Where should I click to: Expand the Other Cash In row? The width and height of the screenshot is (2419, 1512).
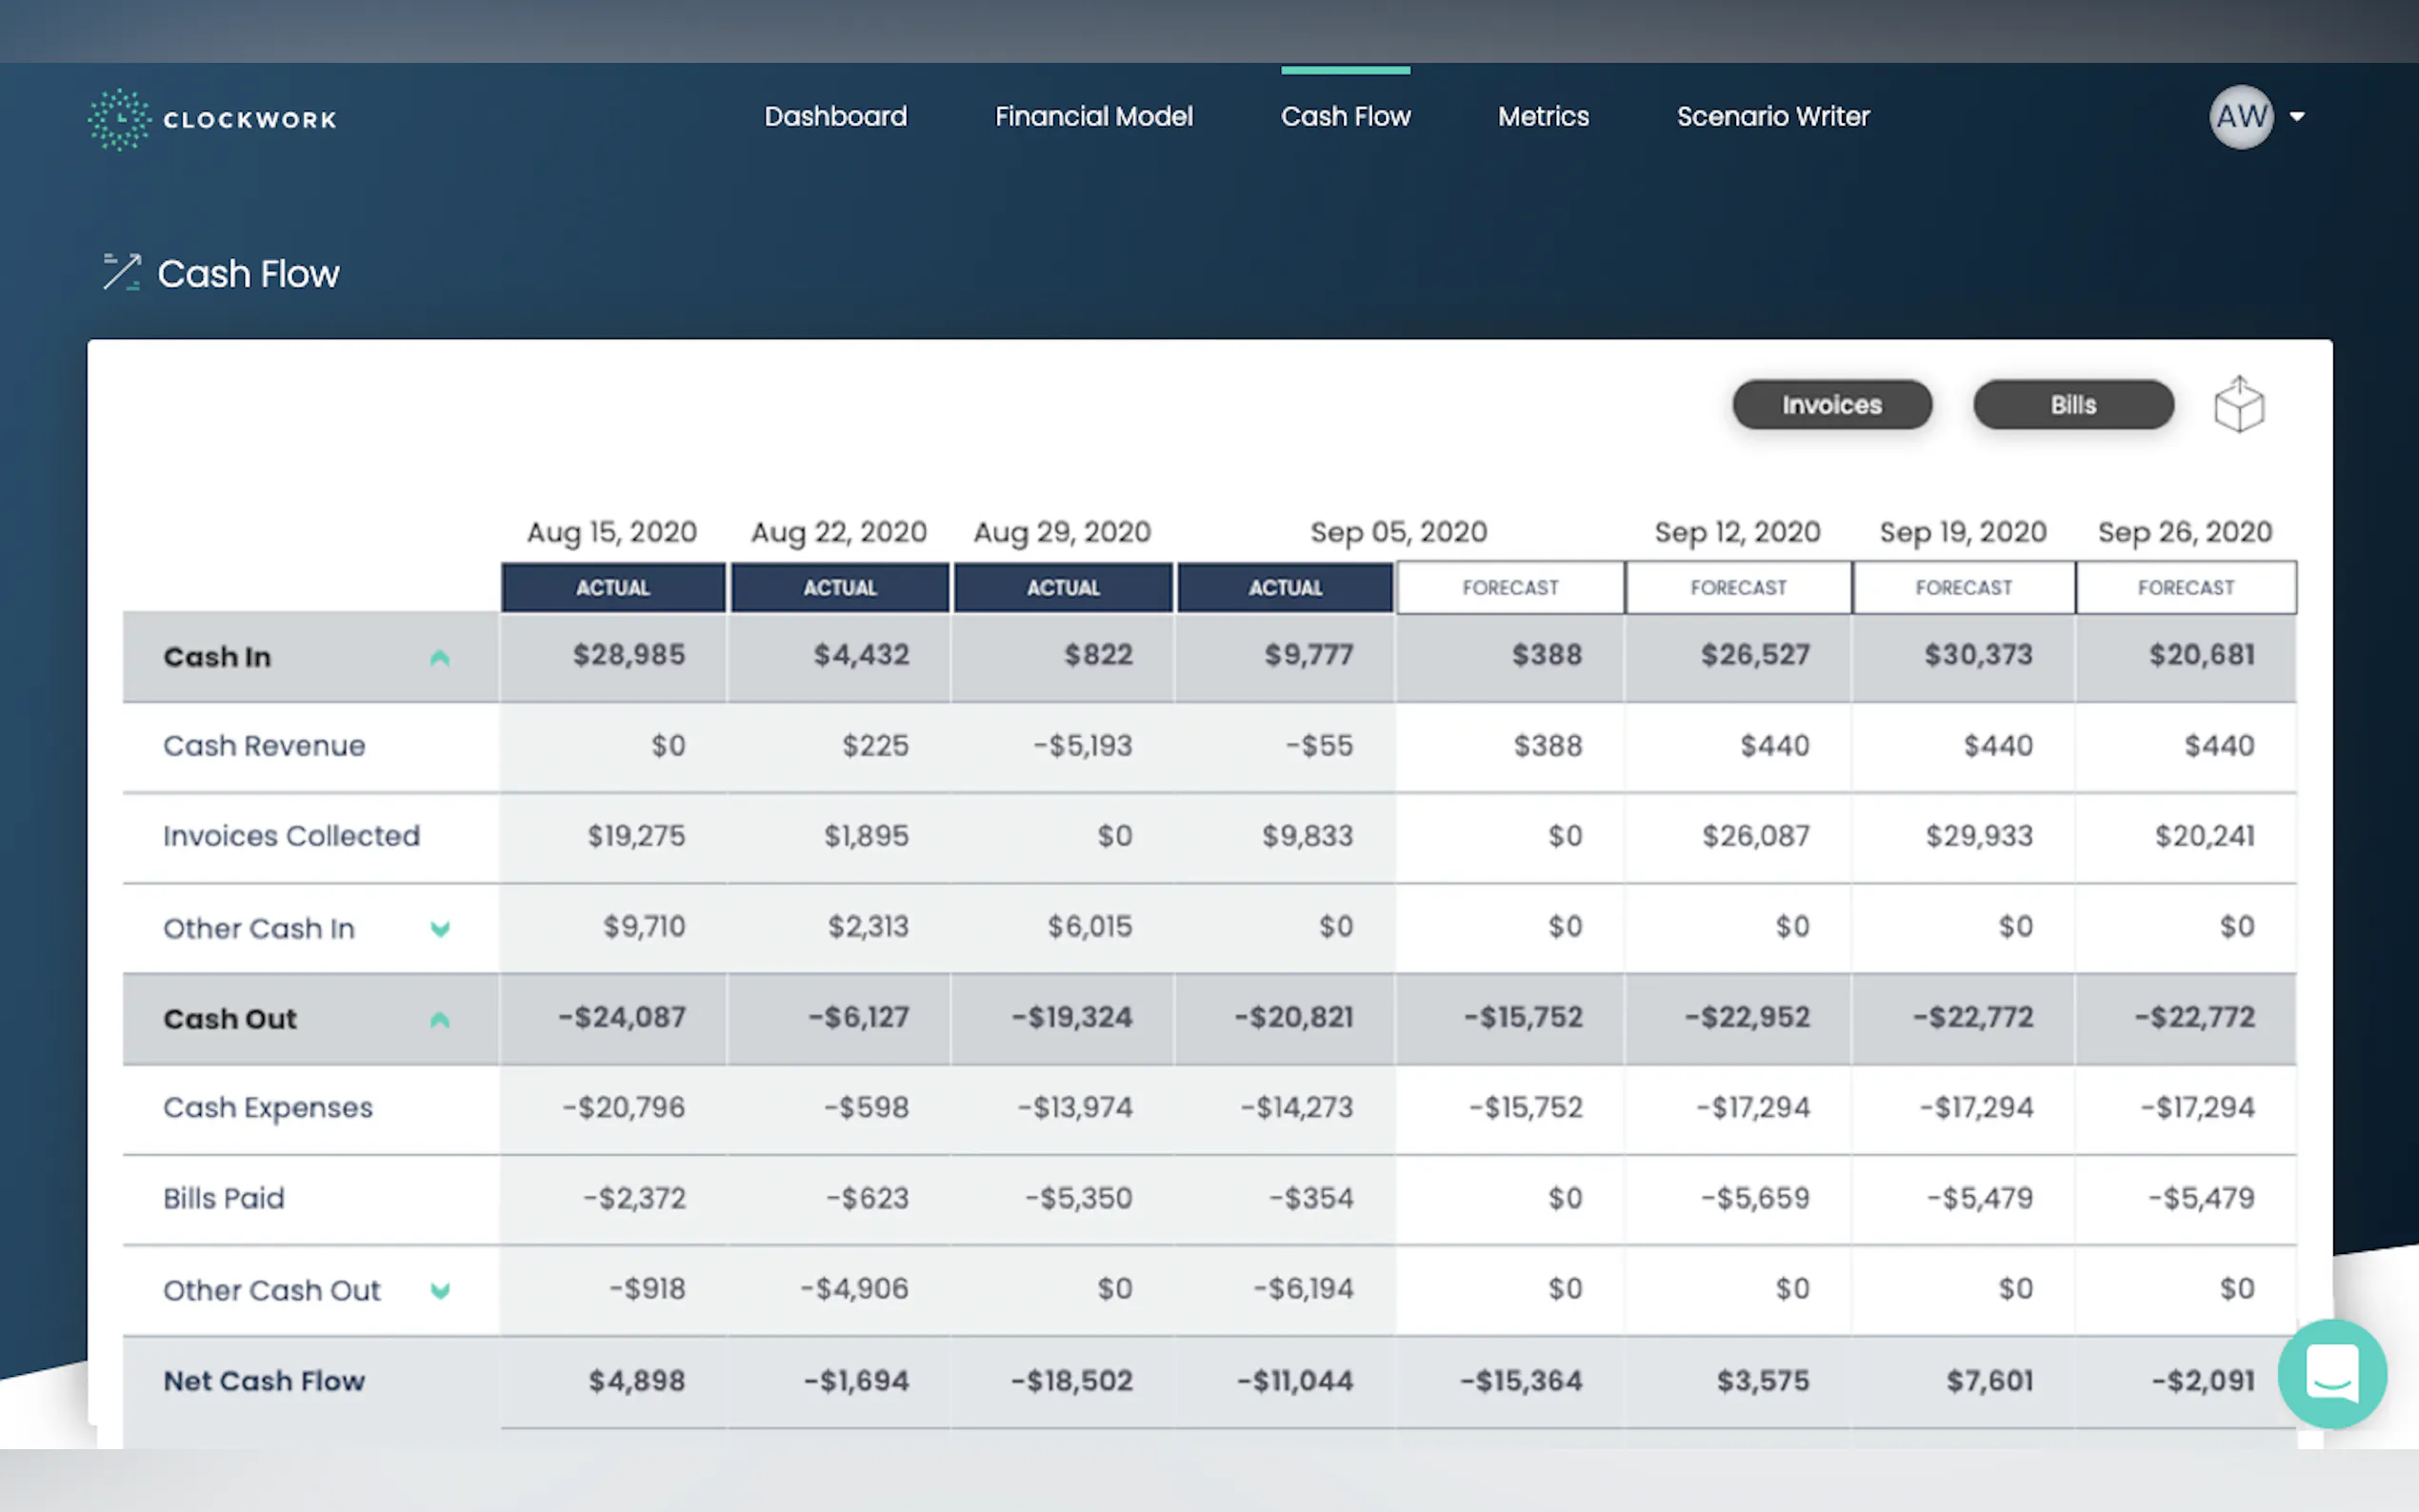pyautogui.click(x=439, y=929)
